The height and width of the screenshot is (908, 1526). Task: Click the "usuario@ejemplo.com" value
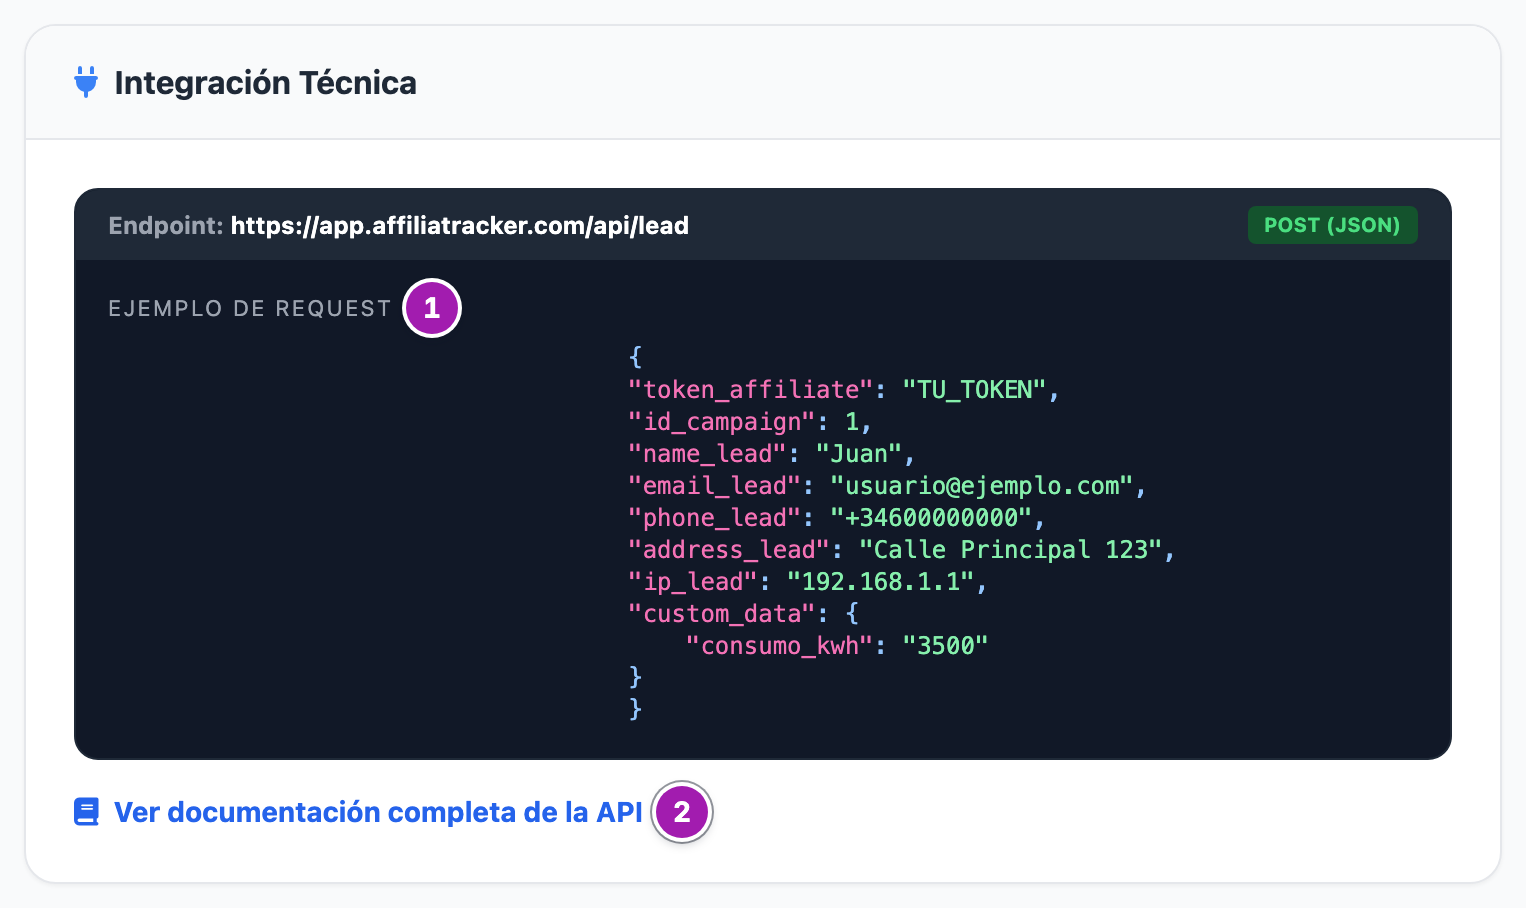click(981, 486)
